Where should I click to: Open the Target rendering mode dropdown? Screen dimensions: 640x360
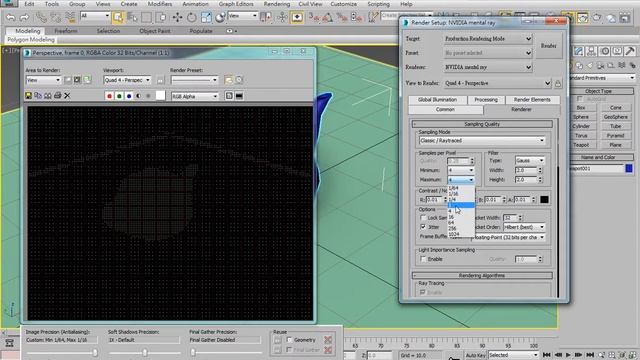tap(488, 39)
